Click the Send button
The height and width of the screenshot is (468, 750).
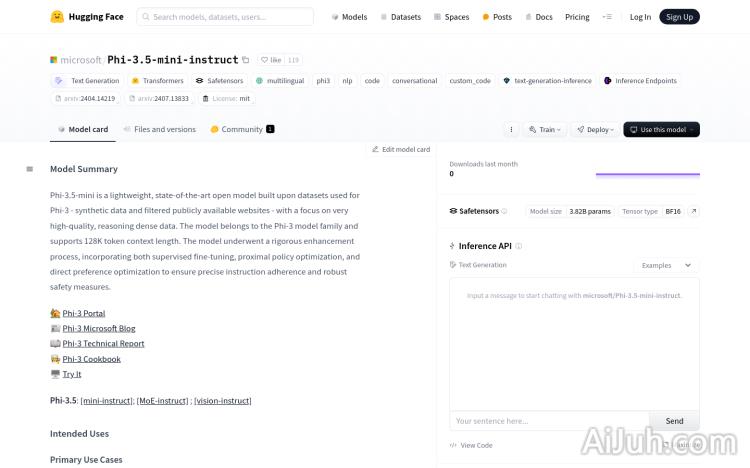pos(674,421)
